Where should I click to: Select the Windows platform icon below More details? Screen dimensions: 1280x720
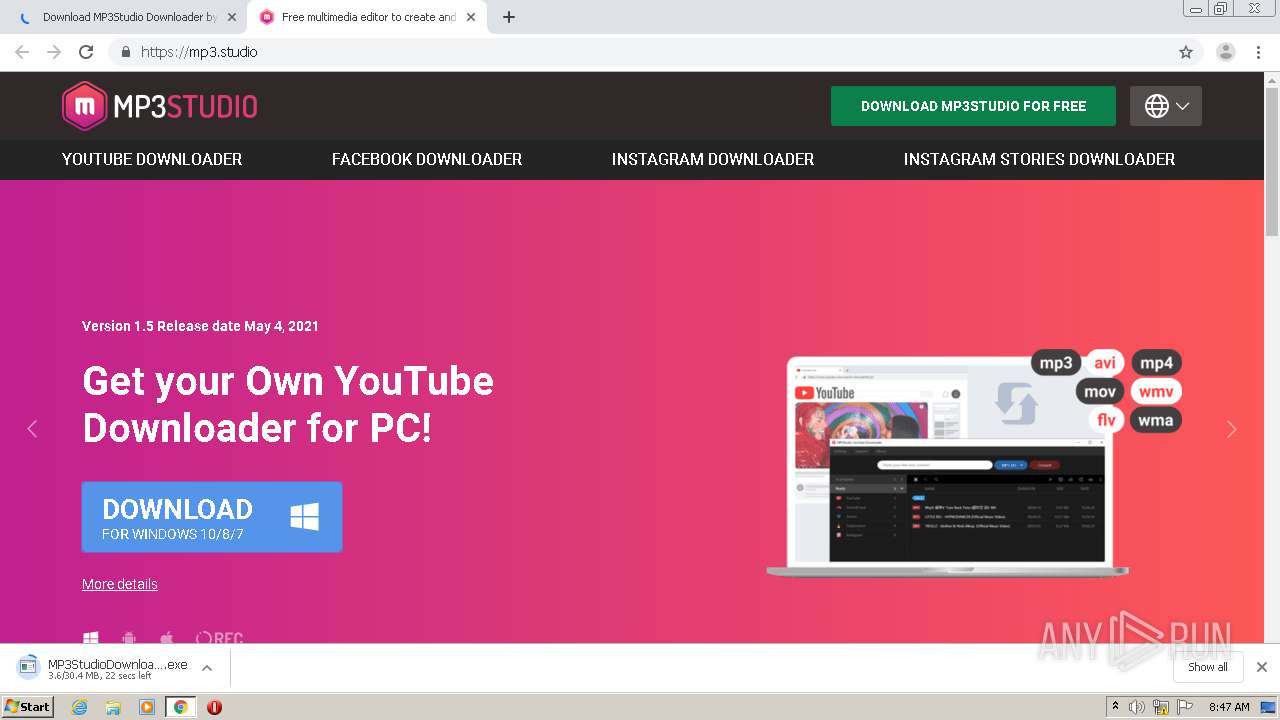pyautogui.click(x=91, y=637)
